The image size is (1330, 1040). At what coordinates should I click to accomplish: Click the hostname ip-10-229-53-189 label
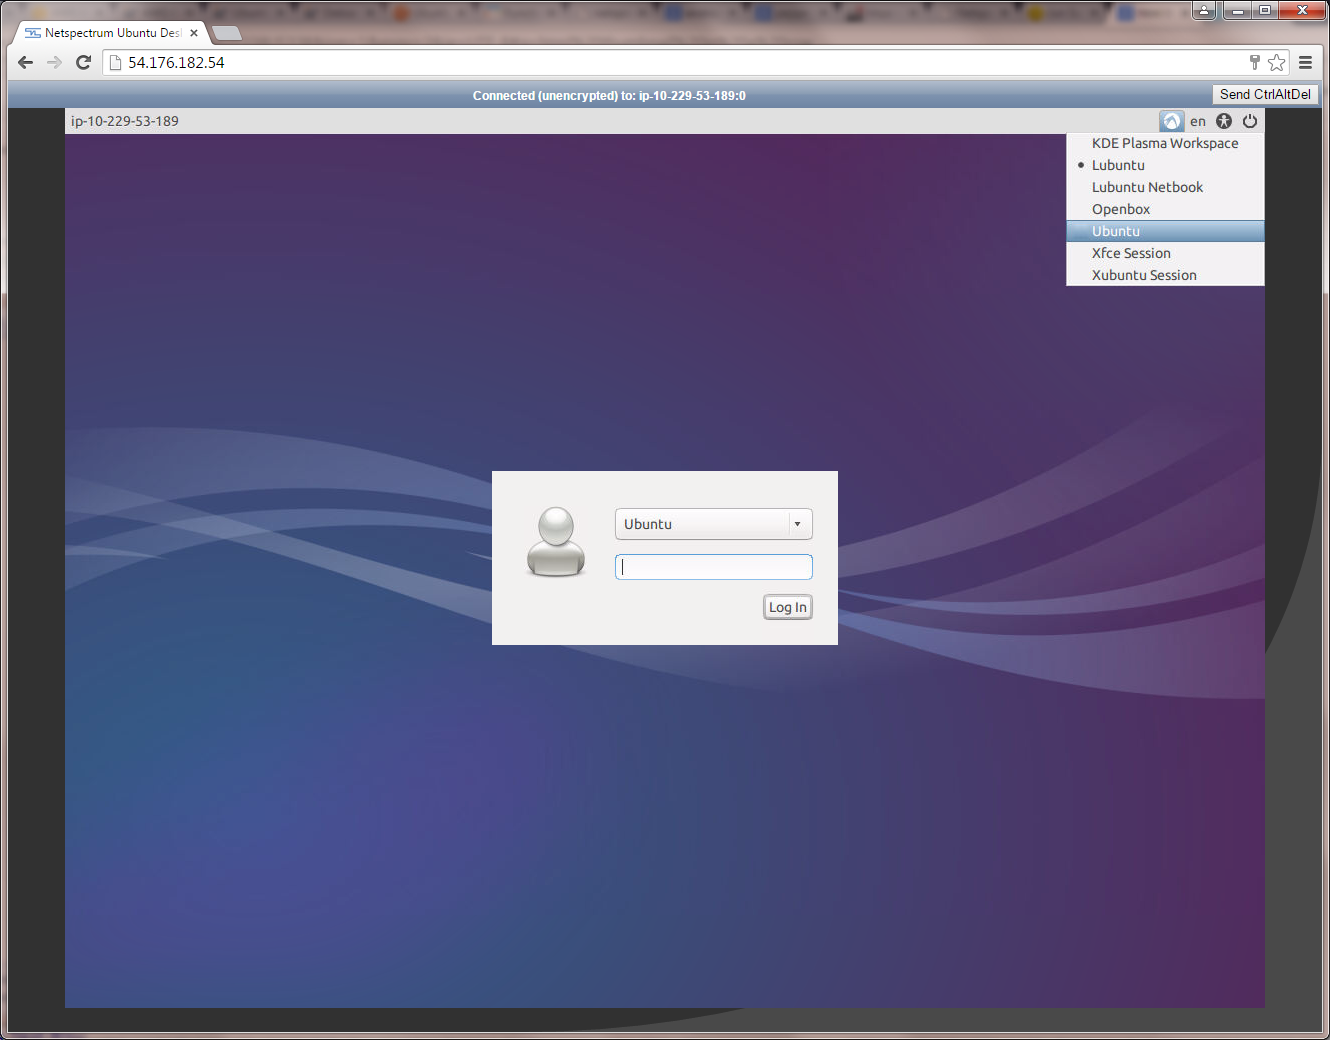[125, 121]
